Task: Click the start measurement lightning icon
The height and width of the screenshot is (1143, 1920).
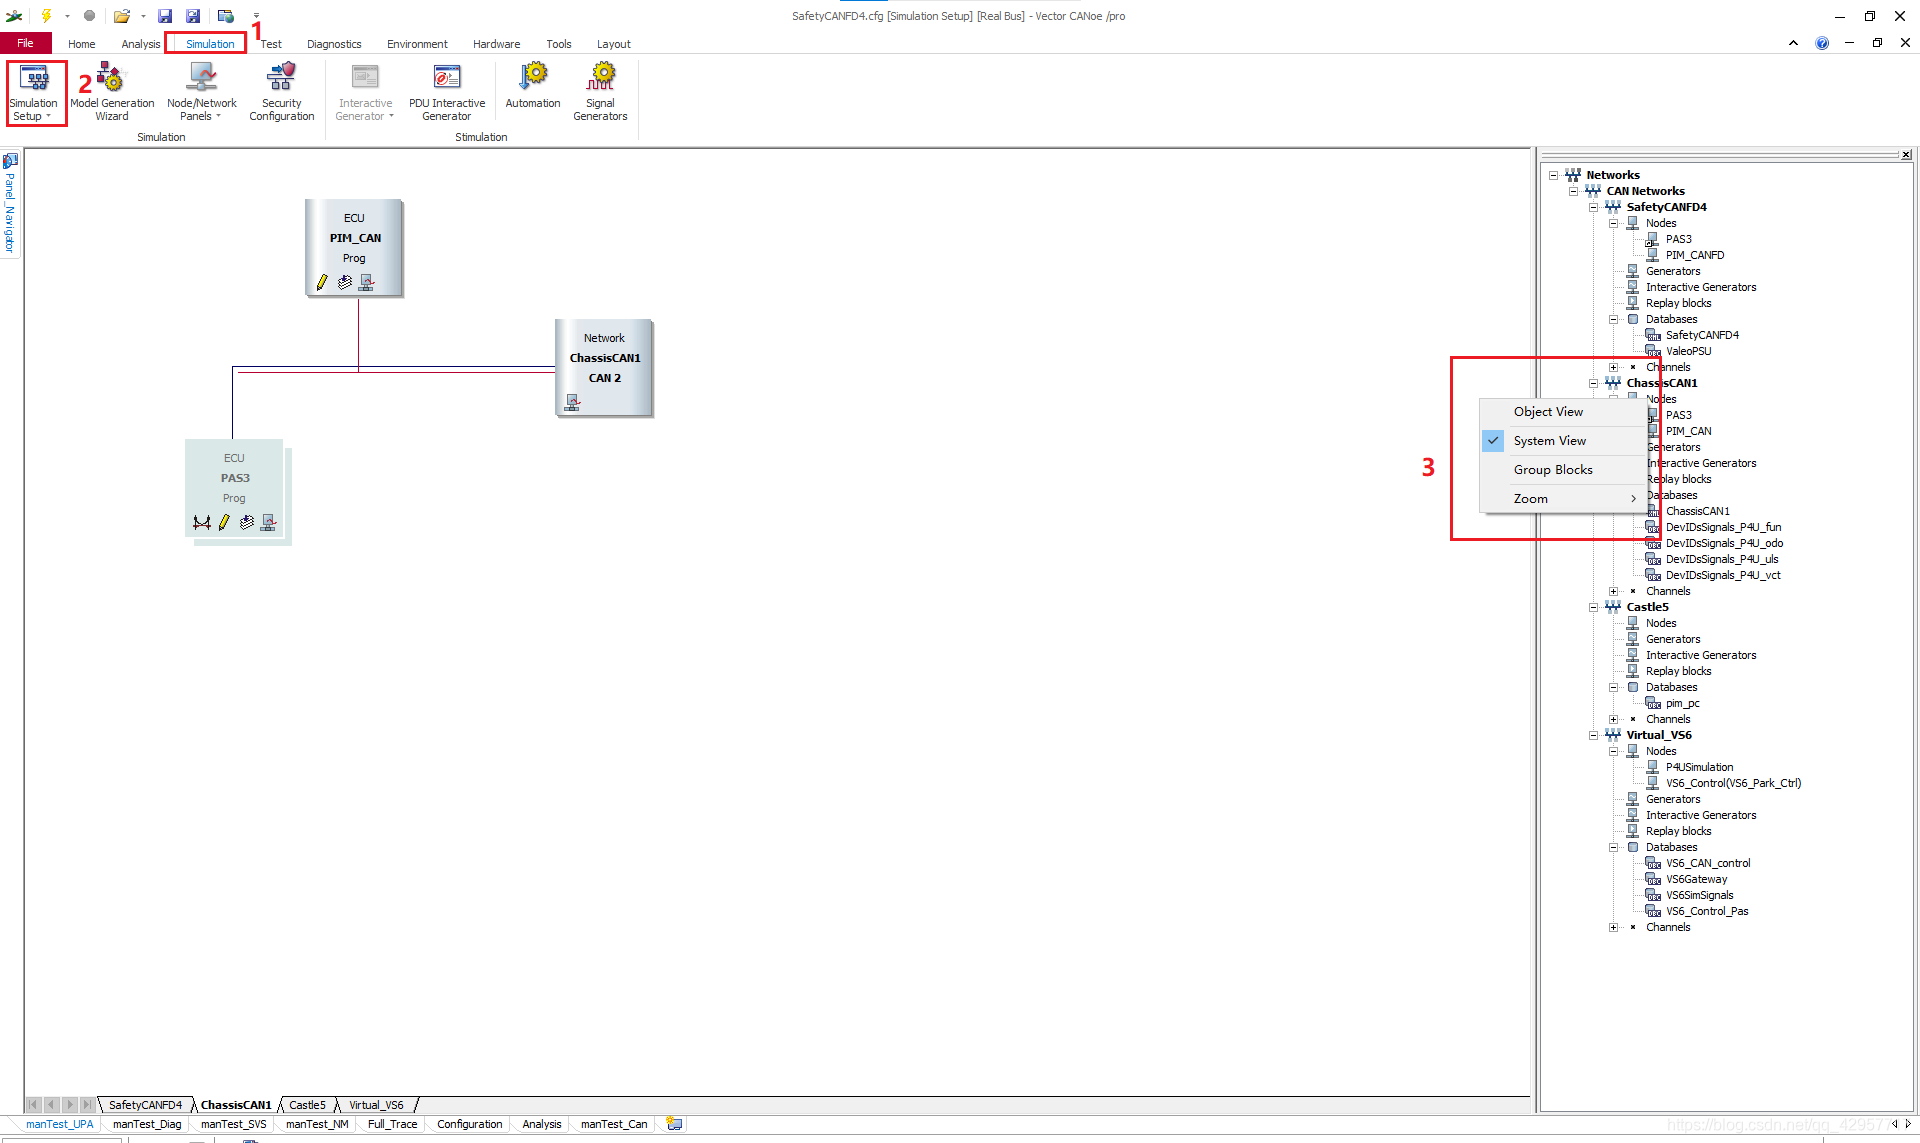Action: (x=46, y=16)
